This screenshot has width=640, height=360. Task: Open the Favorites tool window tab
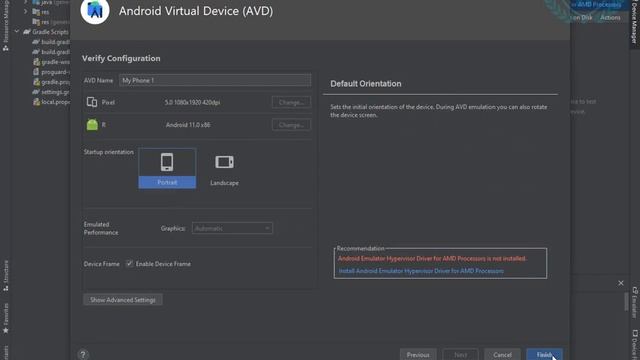tap(6, 318)
